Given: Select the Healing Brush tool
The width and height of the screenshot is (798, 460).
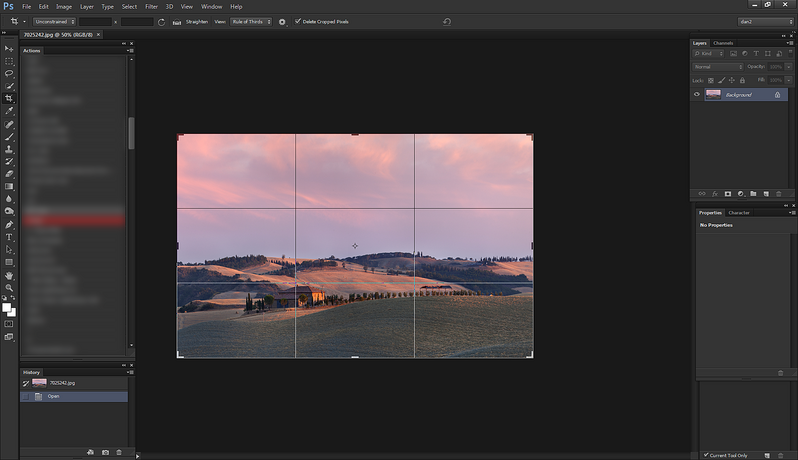Looking at the screenshot, I should pyautogui.click(x=9, y=124).
